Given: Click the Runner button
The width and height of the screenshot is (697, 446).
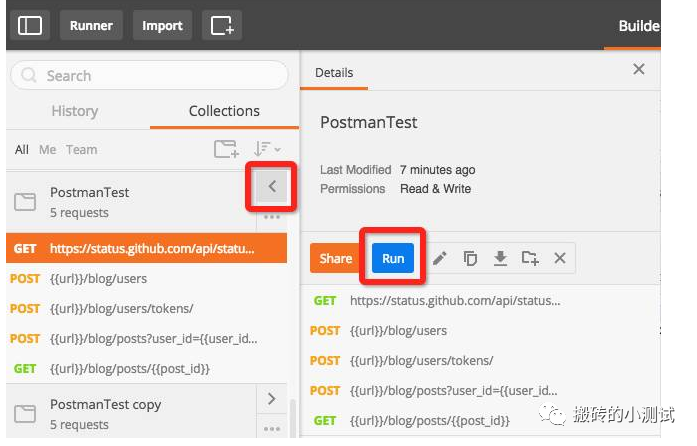Looking at the screenshot, I should [91, 25].
